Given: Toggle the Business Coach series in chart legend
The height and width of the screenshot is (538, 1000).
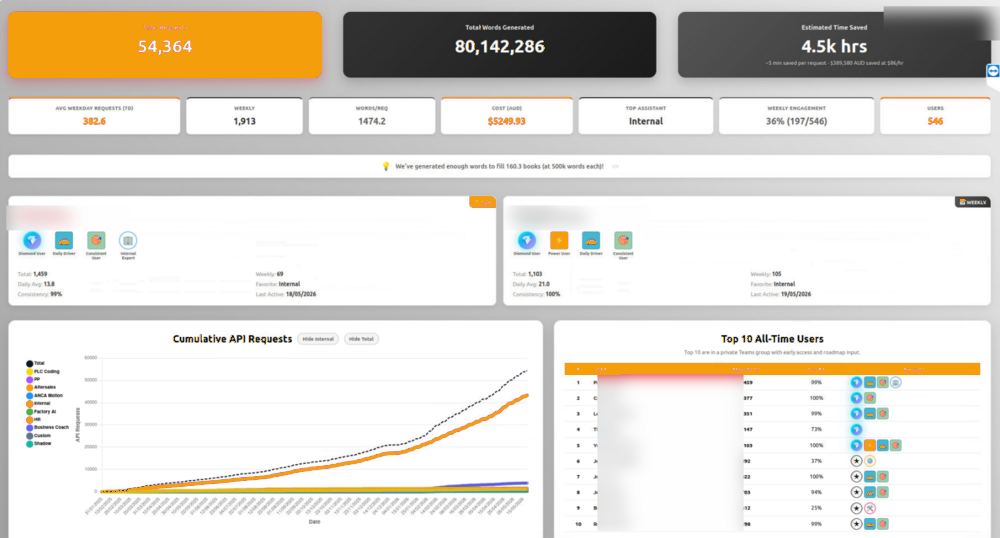Looking at the screenshot, I should (47, 427).
